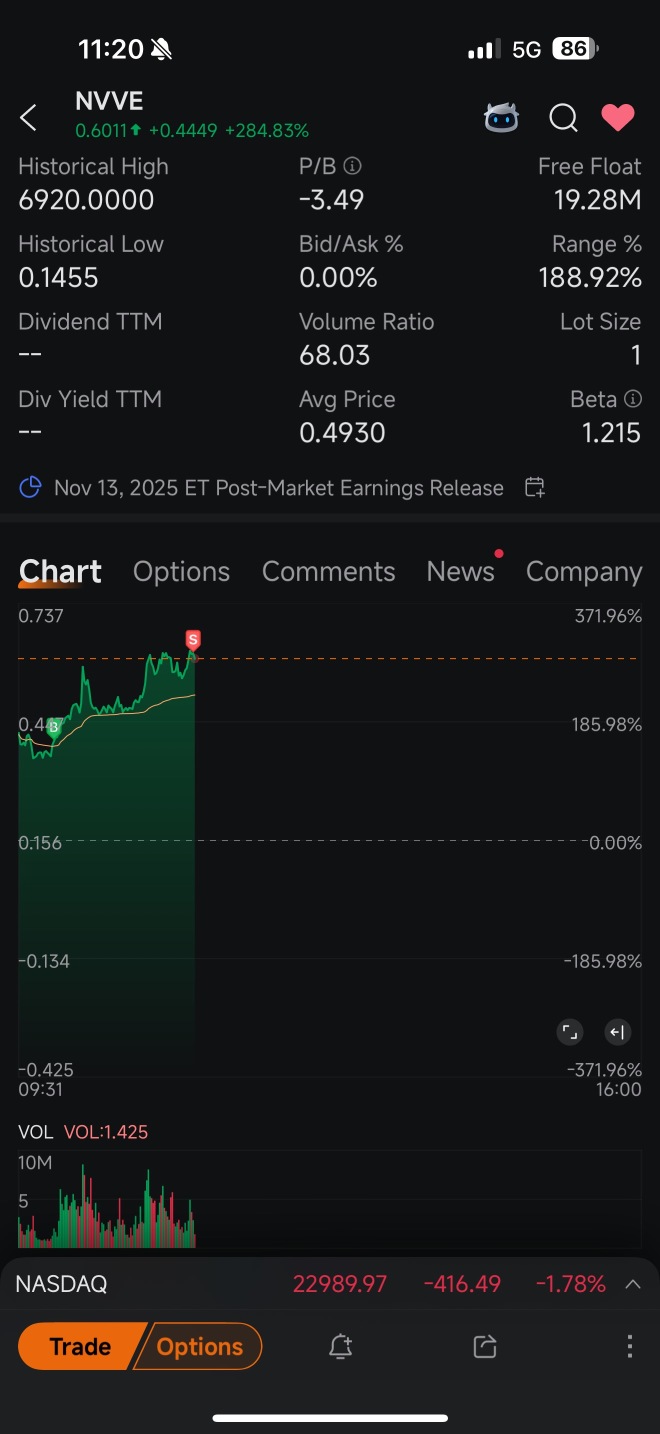Tap the P/B info icon
The height and width of the screenshot is (1434, 660).
point(352,167)
